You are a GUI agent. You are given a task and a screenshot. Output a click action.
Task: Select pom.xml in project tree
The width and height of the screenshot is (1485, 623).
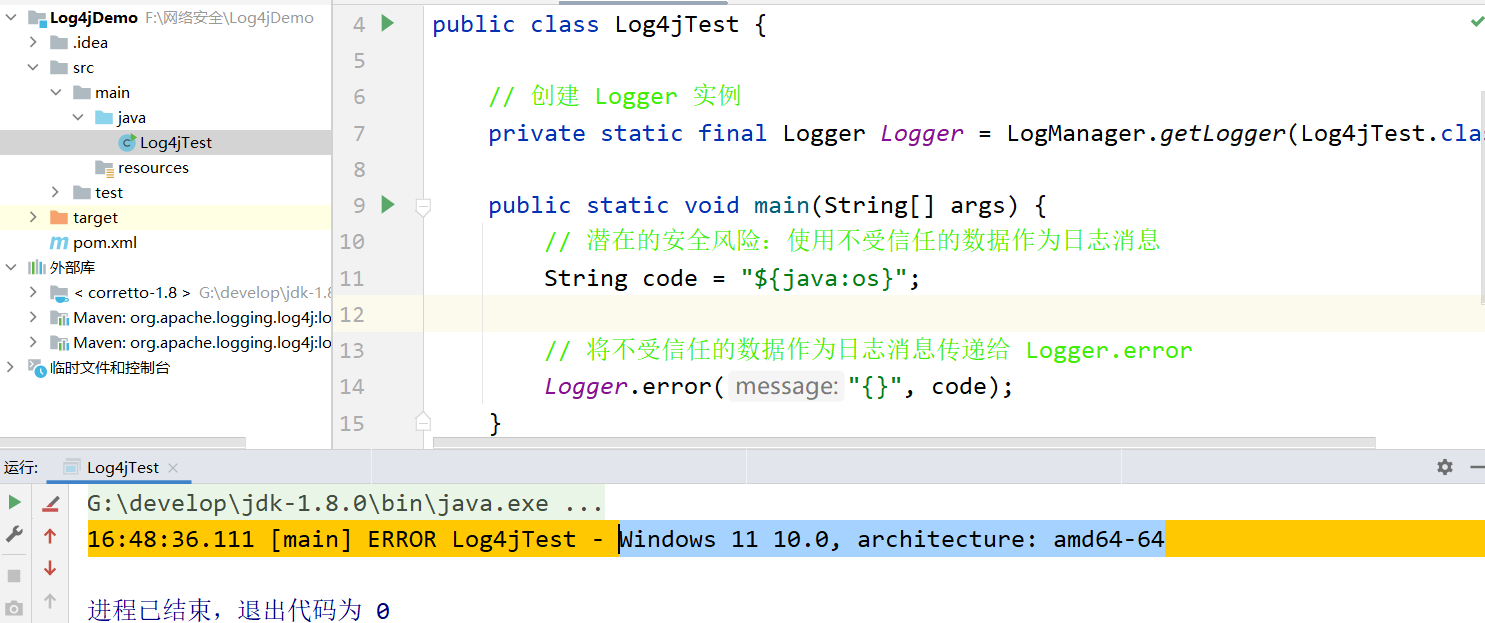[x=105, y=242]
